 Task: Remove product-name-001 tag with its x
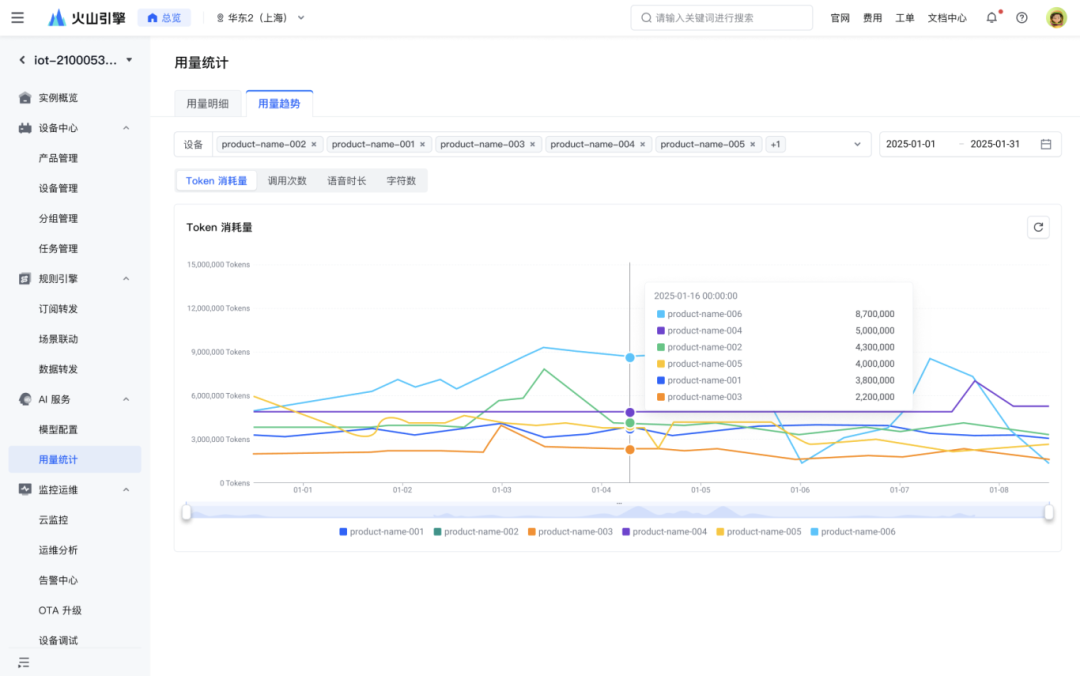[x=422, y=145]
